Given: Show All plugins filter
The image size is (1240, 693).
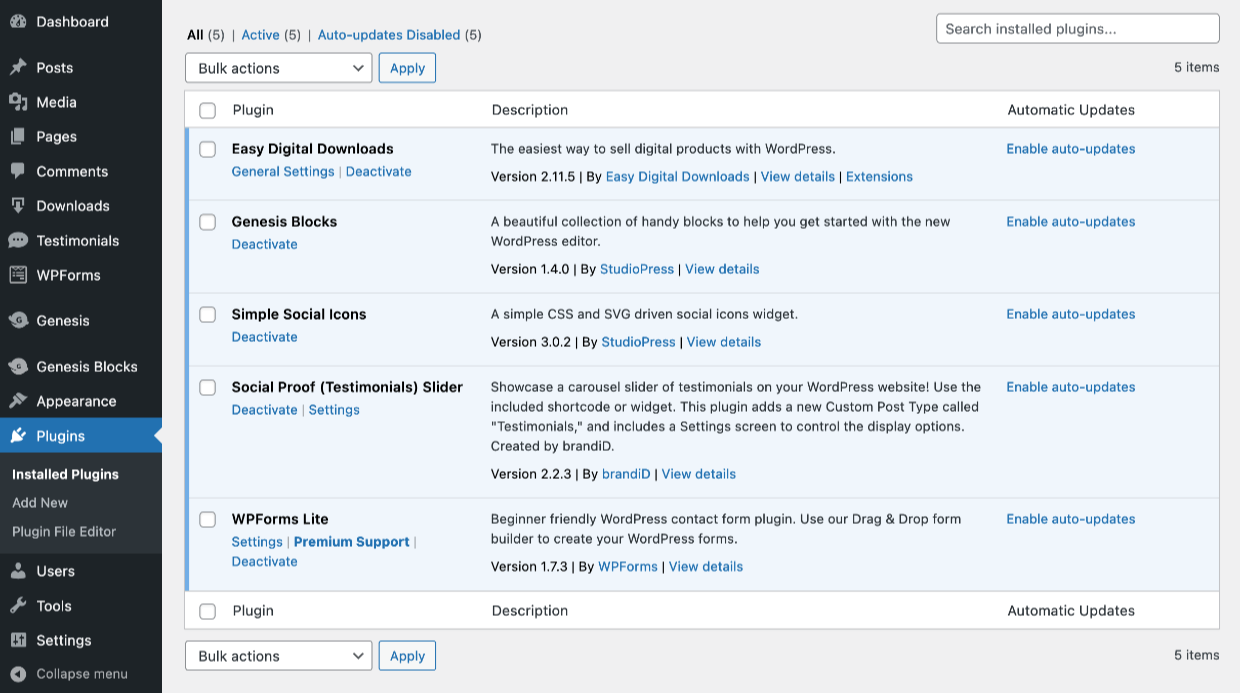Looking at the screenshot, I should point(195,35).
